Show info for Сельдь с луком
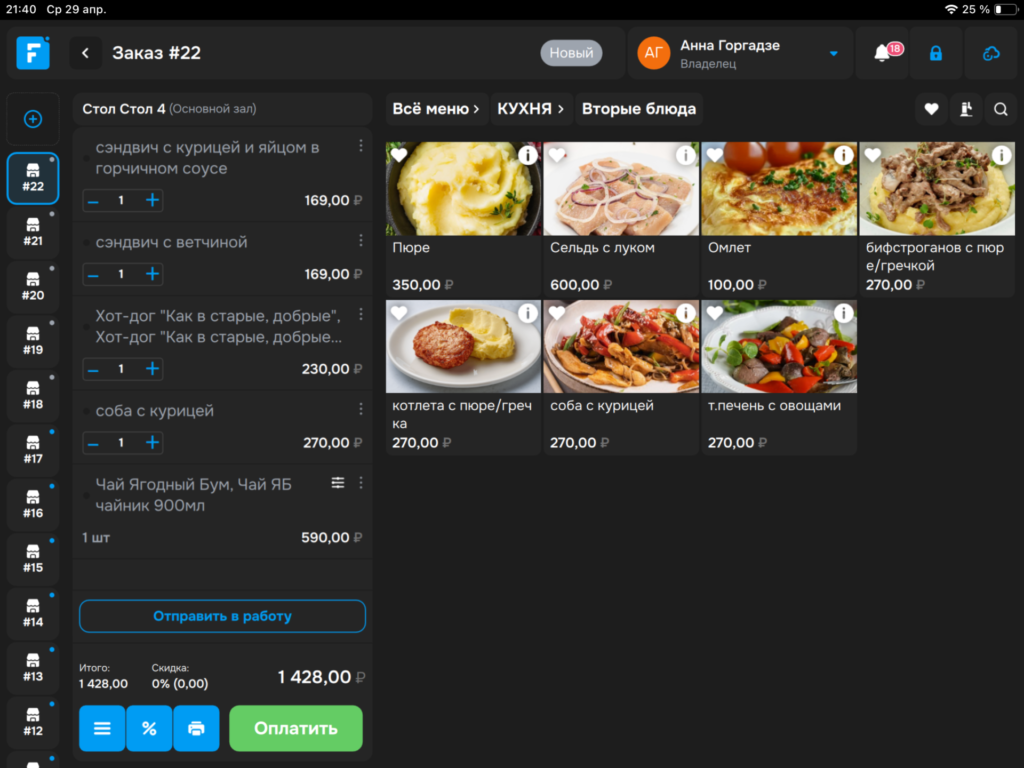 (686, 155)
